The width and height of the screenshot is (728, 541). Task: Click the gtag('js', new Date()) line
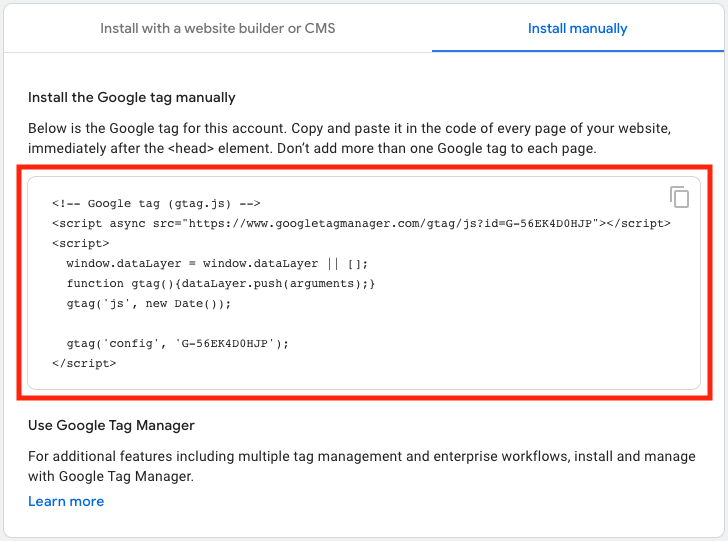pos(149,303)
